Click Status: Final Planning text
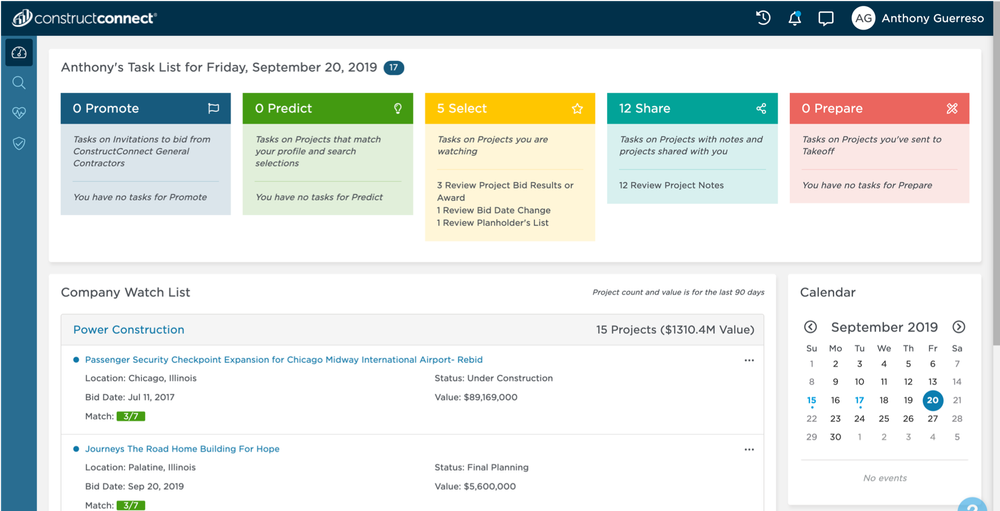This screenshot has height=511, width=1000. click(x=482, y=468)
